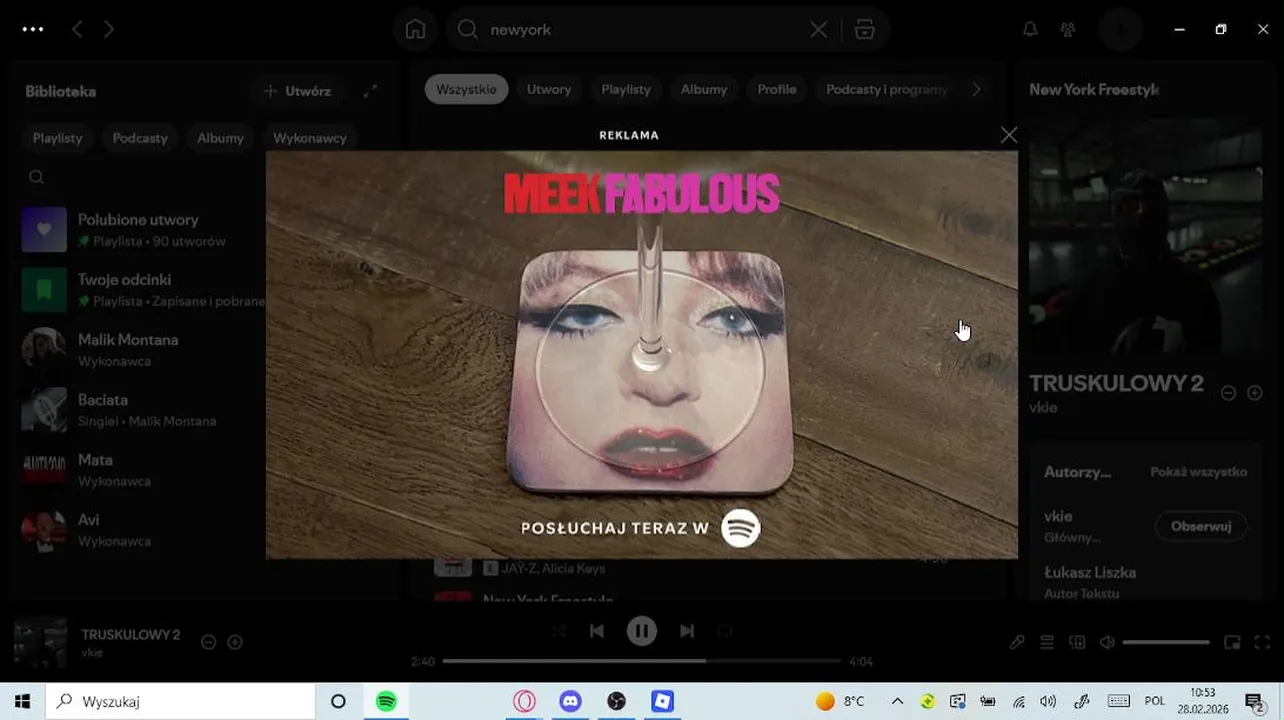Skip to the next track

(x=687, y=631)
